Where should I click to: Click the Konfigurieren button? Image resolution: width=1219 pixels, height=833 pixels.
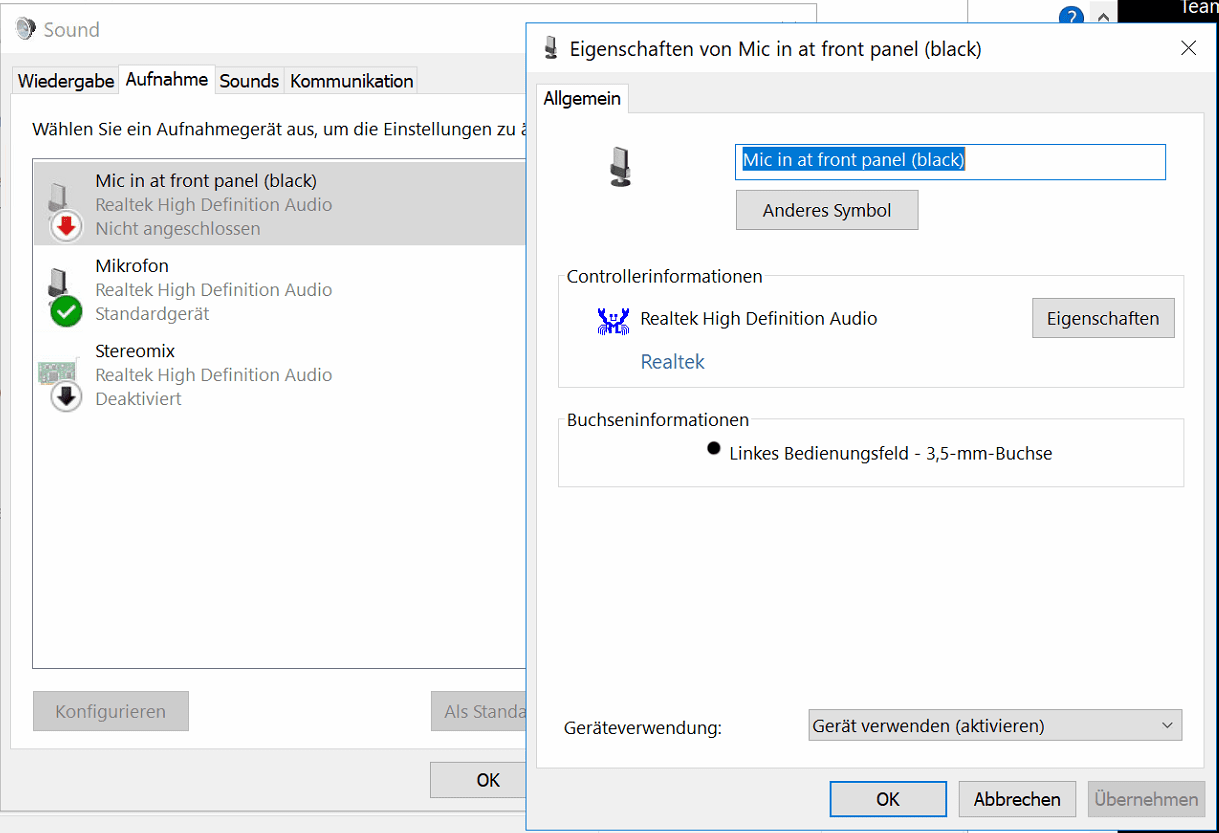[110, 712]
